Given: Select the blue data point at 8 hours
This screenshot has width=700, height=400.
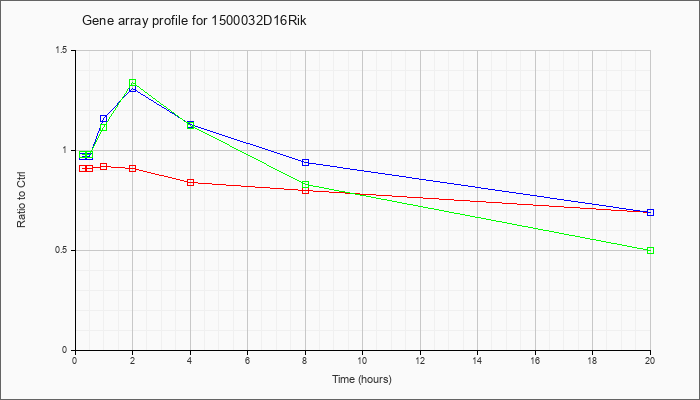Looking at the screenshot, I should pyautogui.click(x=305, y=162).
